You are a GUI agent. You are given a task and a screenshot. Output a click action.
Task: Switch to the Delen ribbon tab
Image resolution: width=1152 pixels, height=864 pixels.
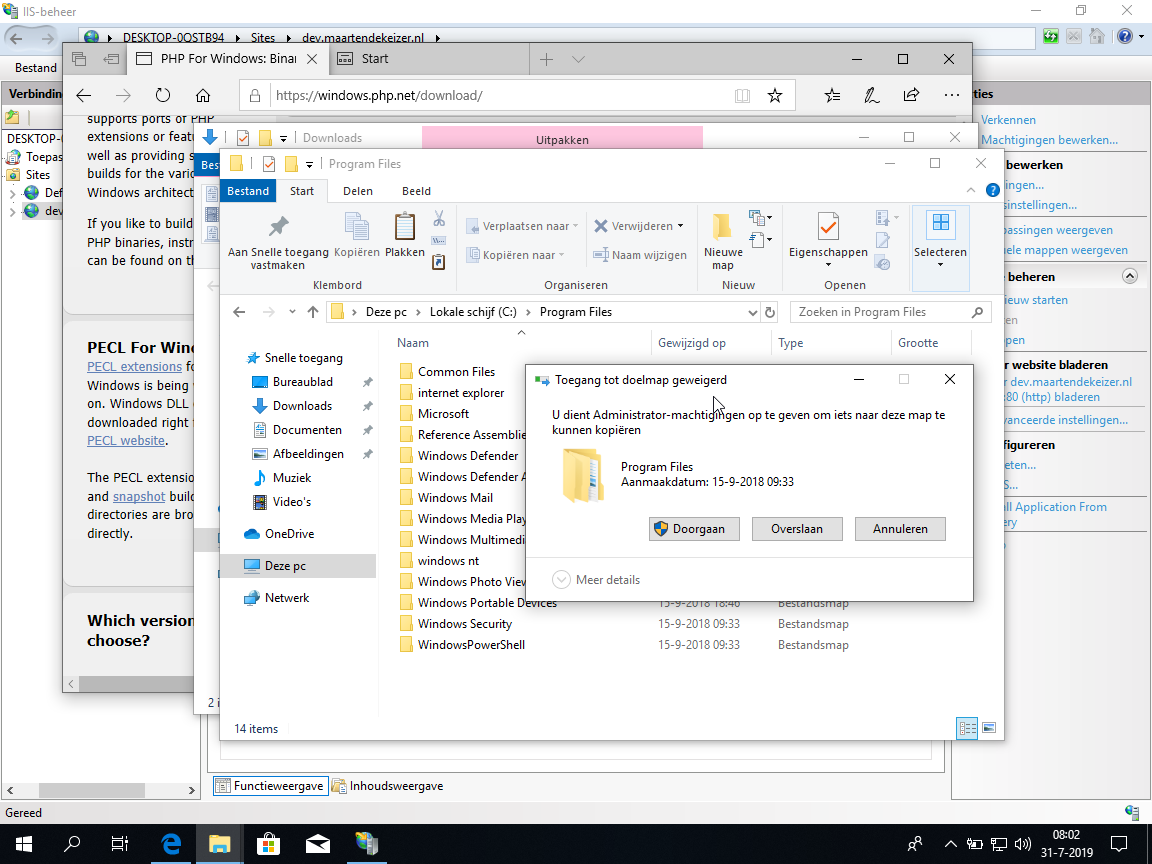(x=358, y=191)
